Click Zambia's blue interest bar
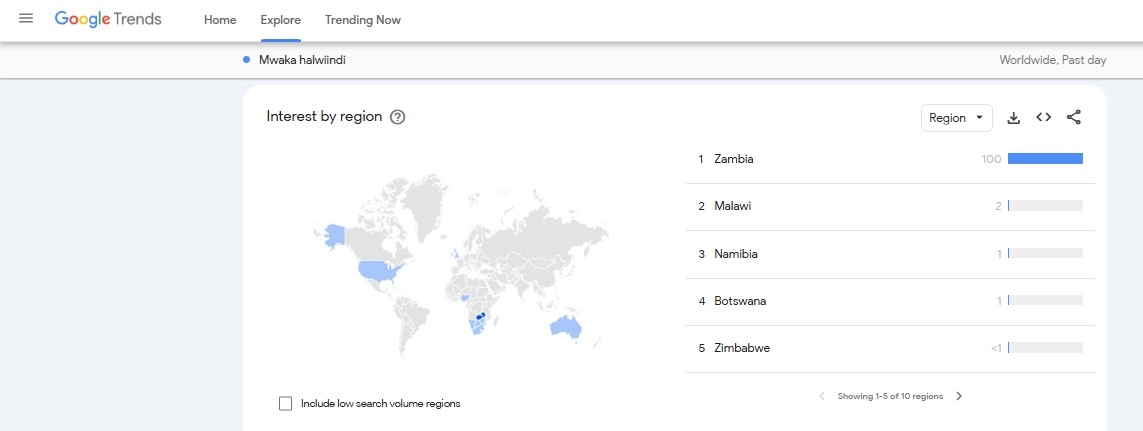 pyautogui.click(x=1045, y=158)
